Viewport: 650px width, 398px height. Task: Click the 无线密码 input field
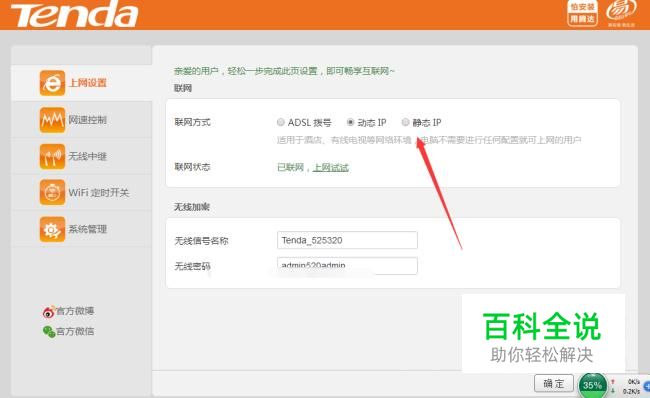[347, 266]
